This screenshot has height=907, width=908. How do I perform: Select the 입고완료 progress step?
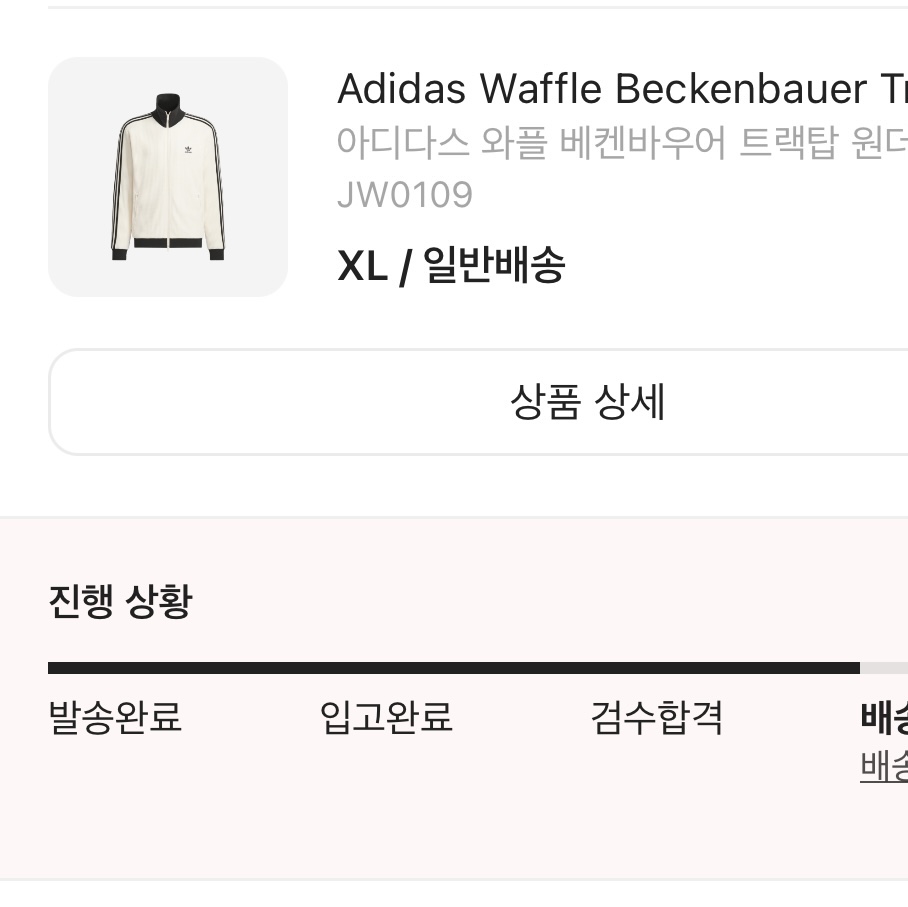[386, 718]
